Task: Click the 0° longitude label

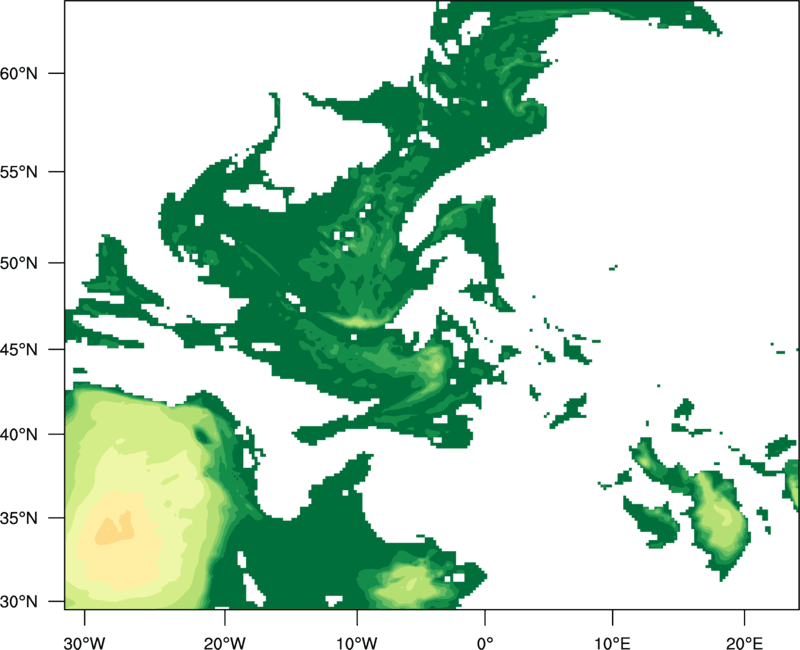Action: (x=485, y=643)
